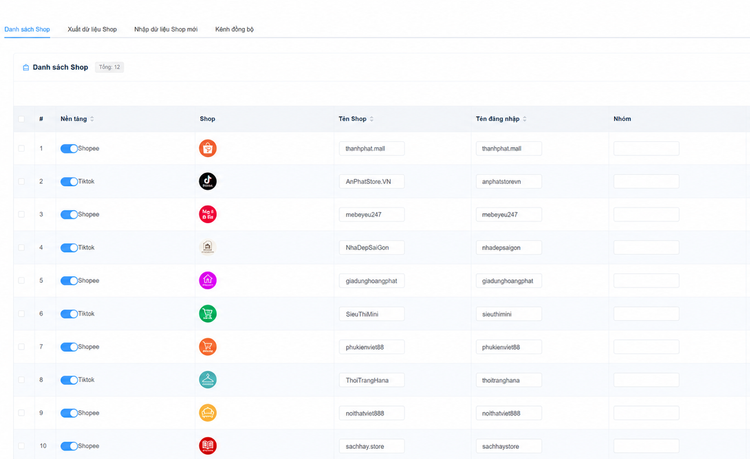The height and width of the screenshot is (459, 750).
Task: Click the SieuThiMini green cart logo
Action: pyautogui.click(x=208, y=314)
